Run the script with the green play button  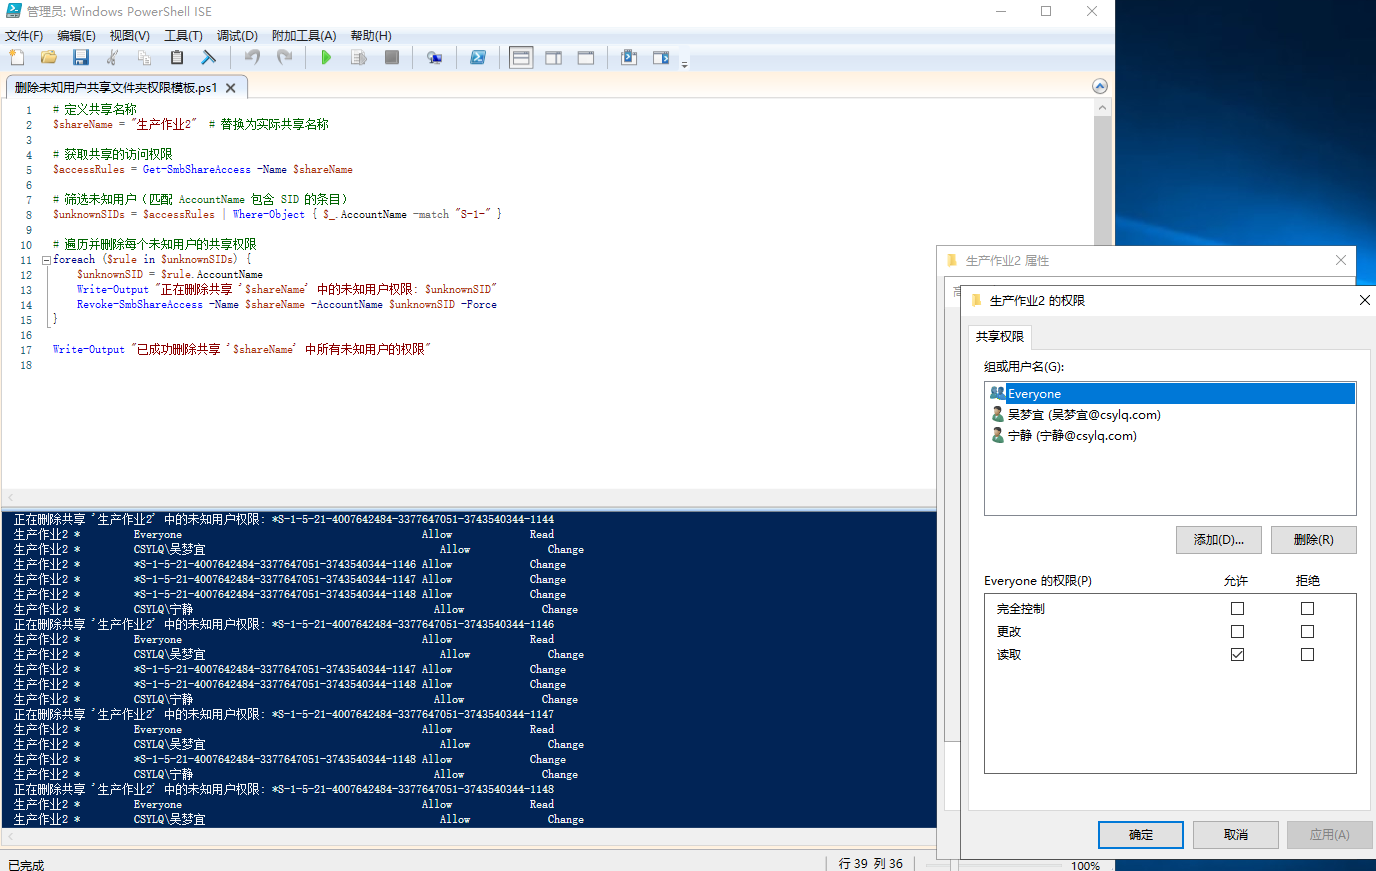(x=326, y=58)
